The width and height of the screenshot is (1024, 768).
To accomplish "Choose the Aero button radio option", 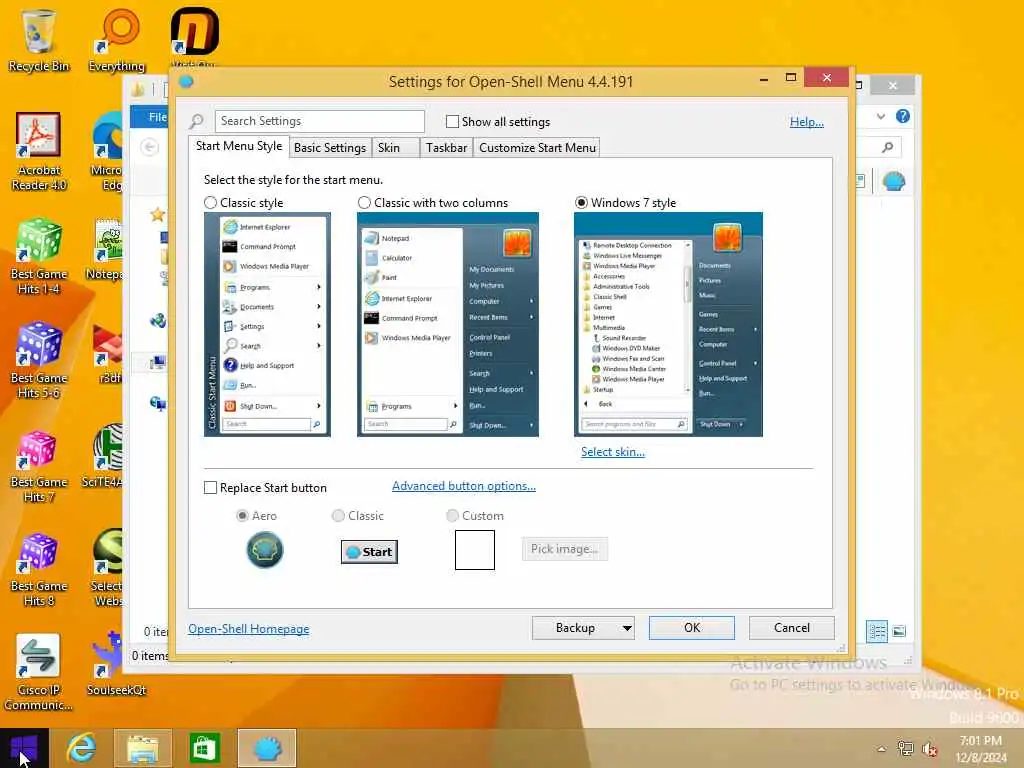I will click(x=242, y=516).
